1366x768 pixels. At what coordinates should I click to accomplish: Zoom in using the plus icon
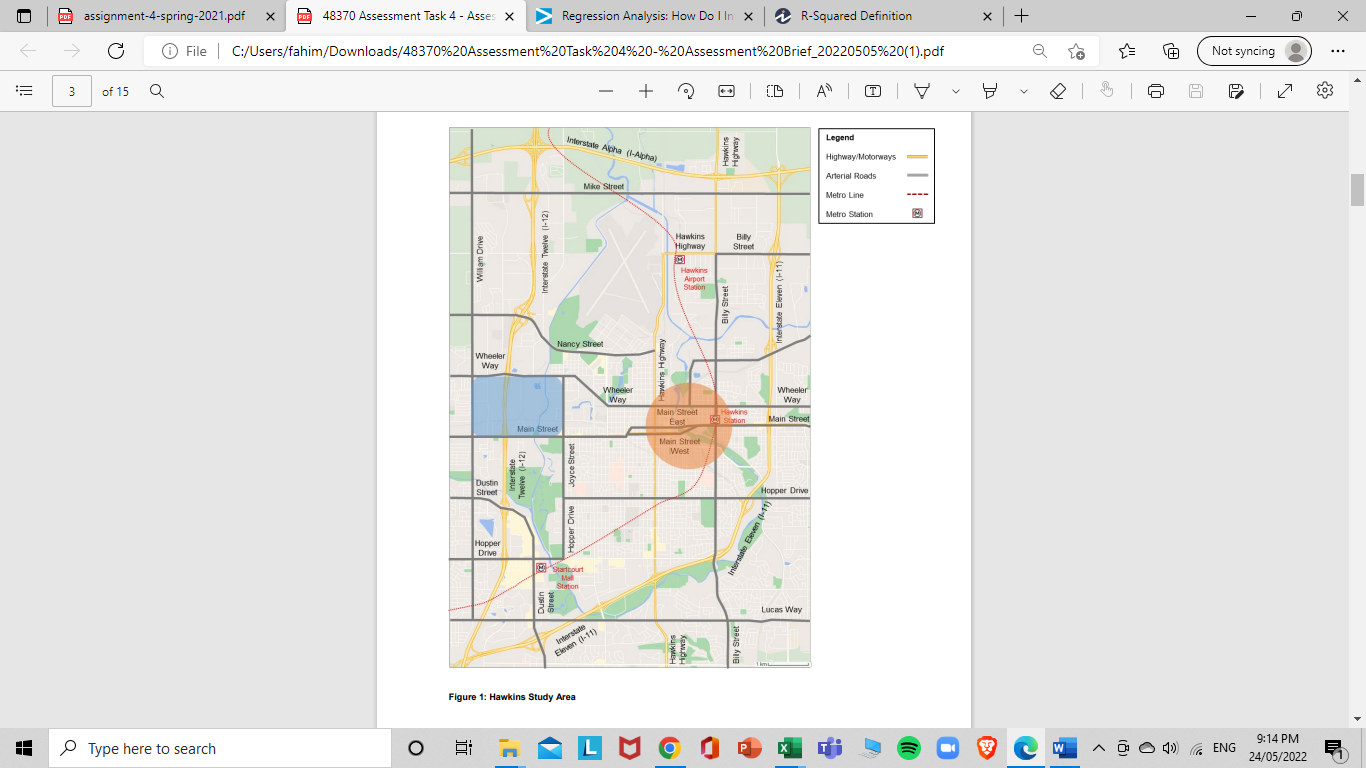coord(646,91)
